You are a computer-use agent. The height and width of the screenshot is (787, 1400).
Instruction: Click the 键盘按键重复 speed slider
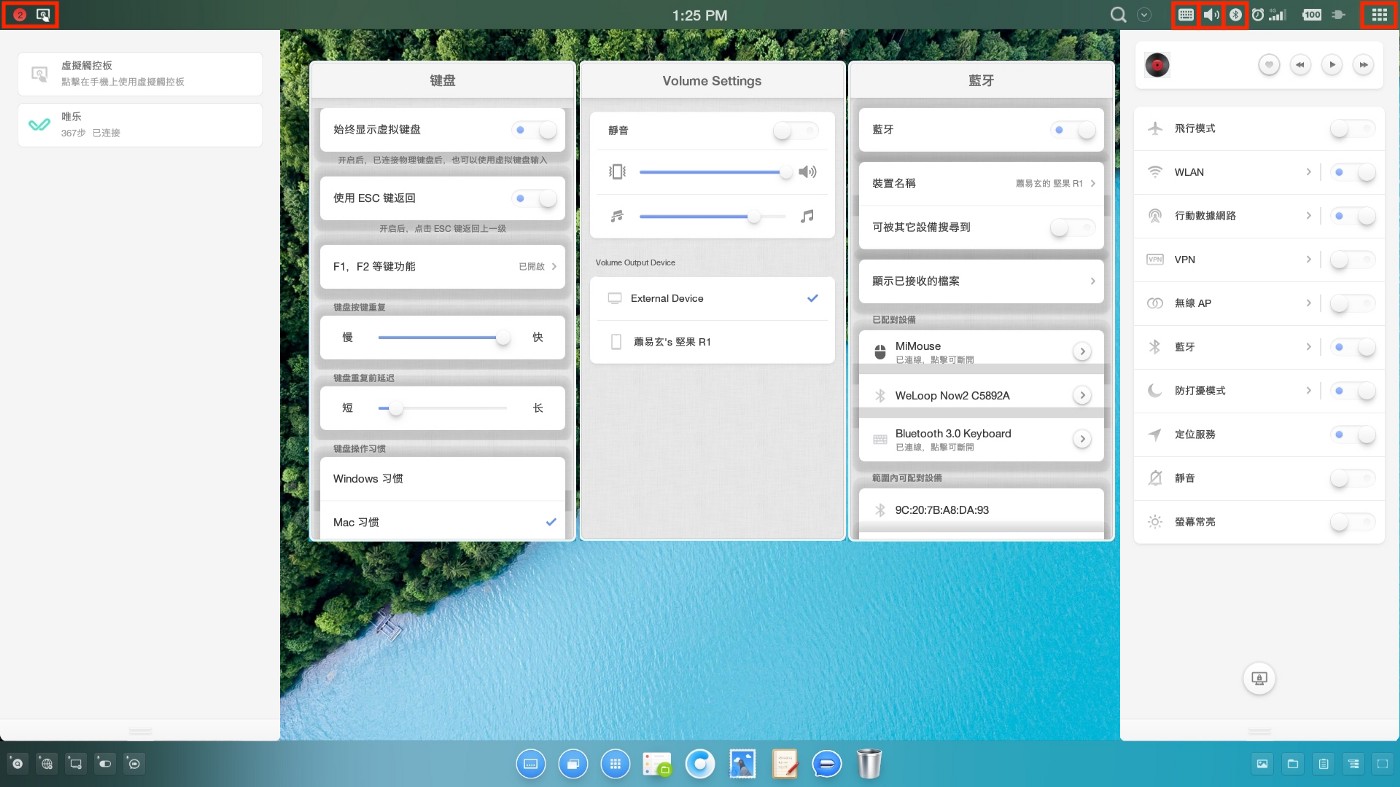pos(441,338)
